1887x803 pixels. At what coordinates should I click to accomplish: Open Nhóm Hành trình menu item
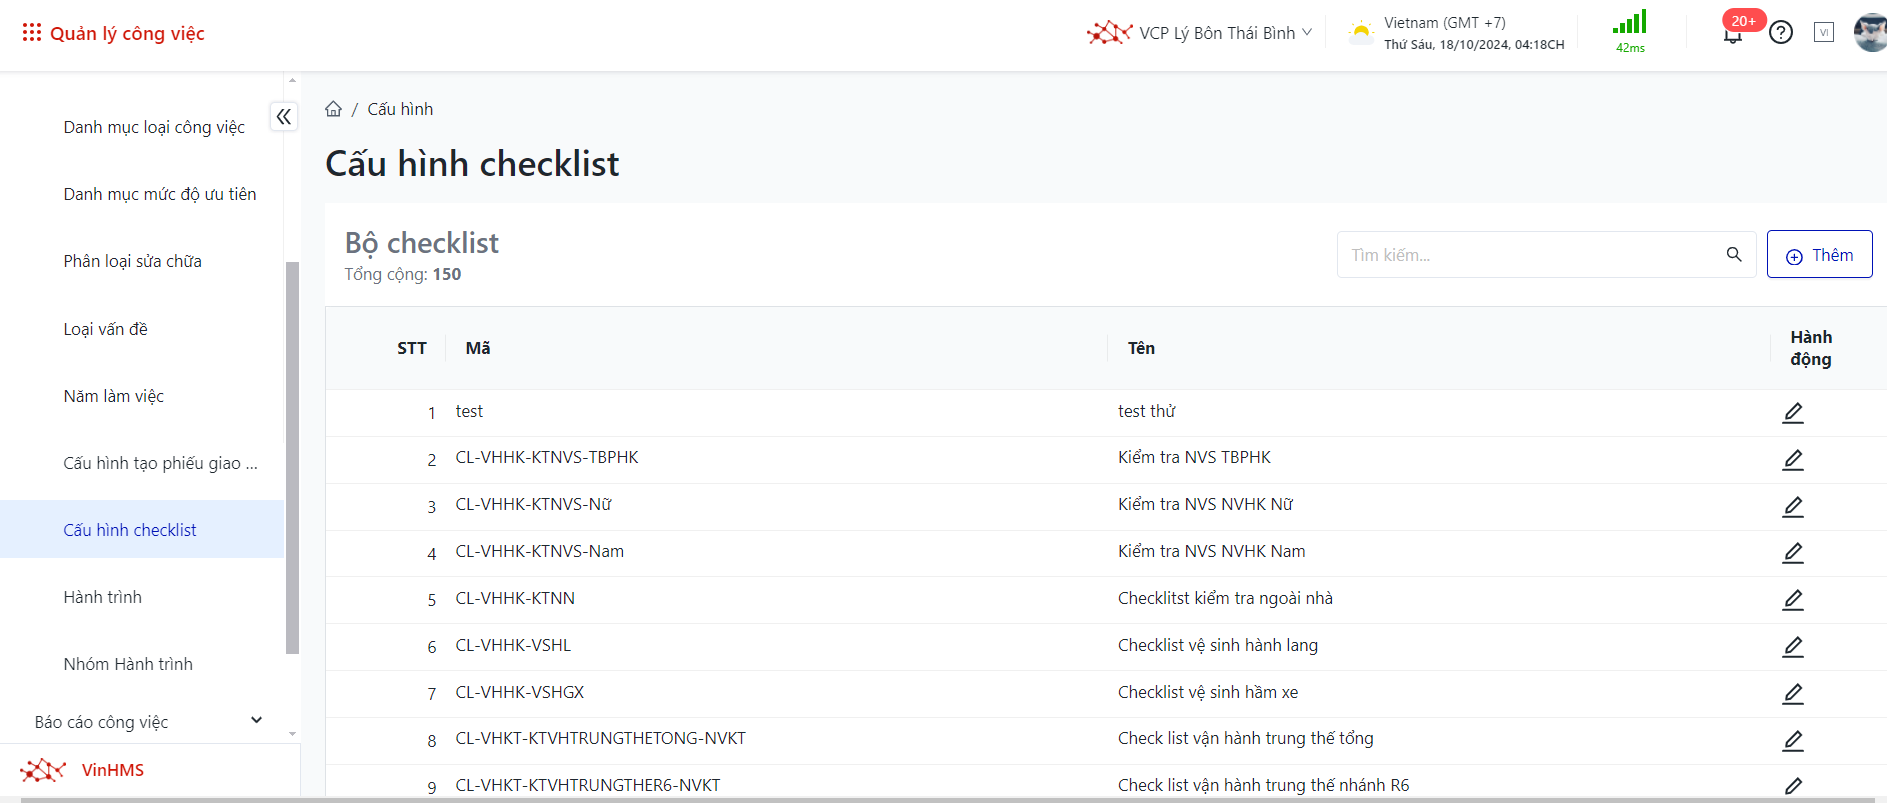(x=128, y=664)
